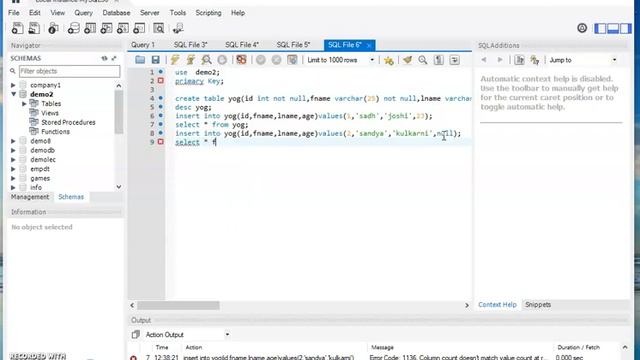Rollback transaction icon in editor toolbar
The height and width of the screenshot is (360, 640).
click(276, 60)
